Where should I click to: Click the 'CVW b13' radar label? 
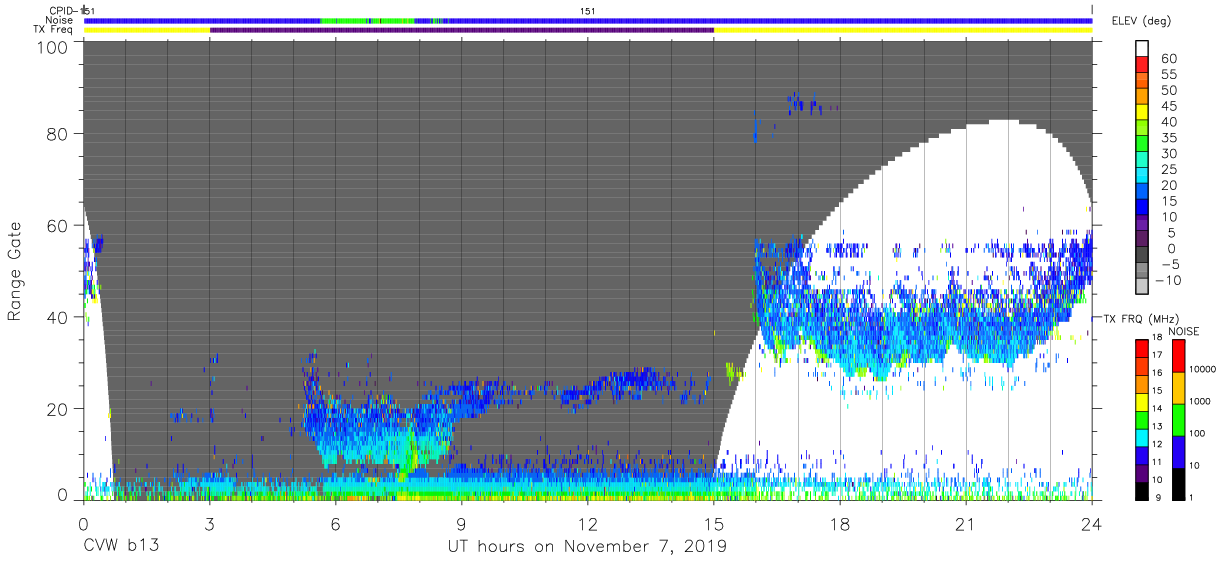pos(122,546)
